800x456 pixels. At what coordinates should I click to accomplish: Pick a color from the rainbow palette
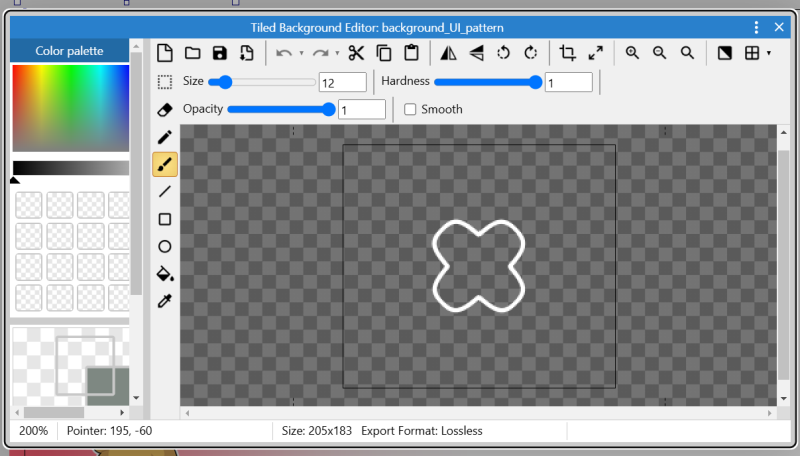pyautogui.click(x=71, y=108)
